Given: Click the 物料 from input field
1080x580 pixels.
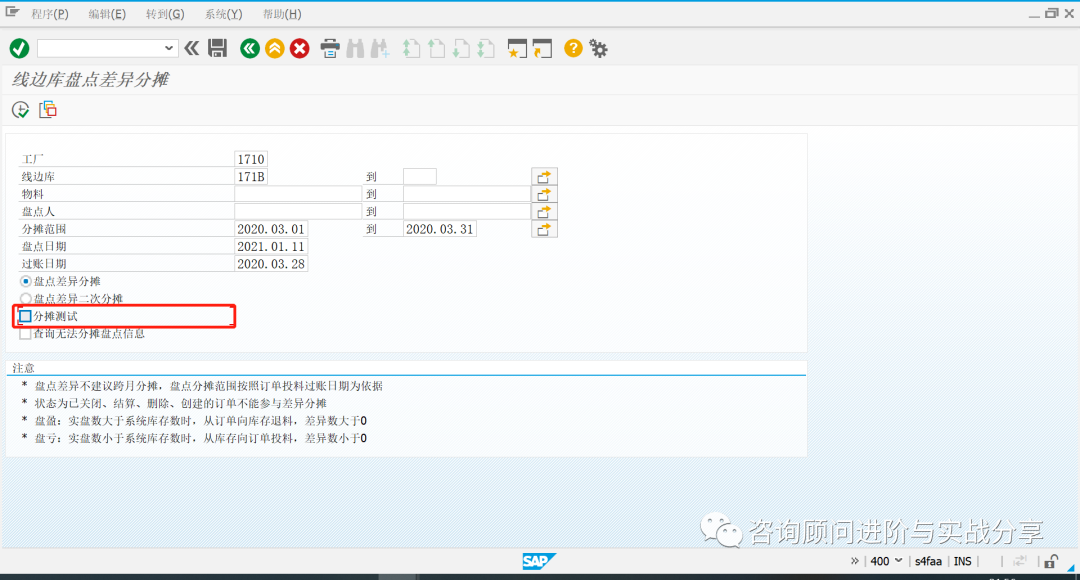Looking at the screenshot, I should pos(298,194).
